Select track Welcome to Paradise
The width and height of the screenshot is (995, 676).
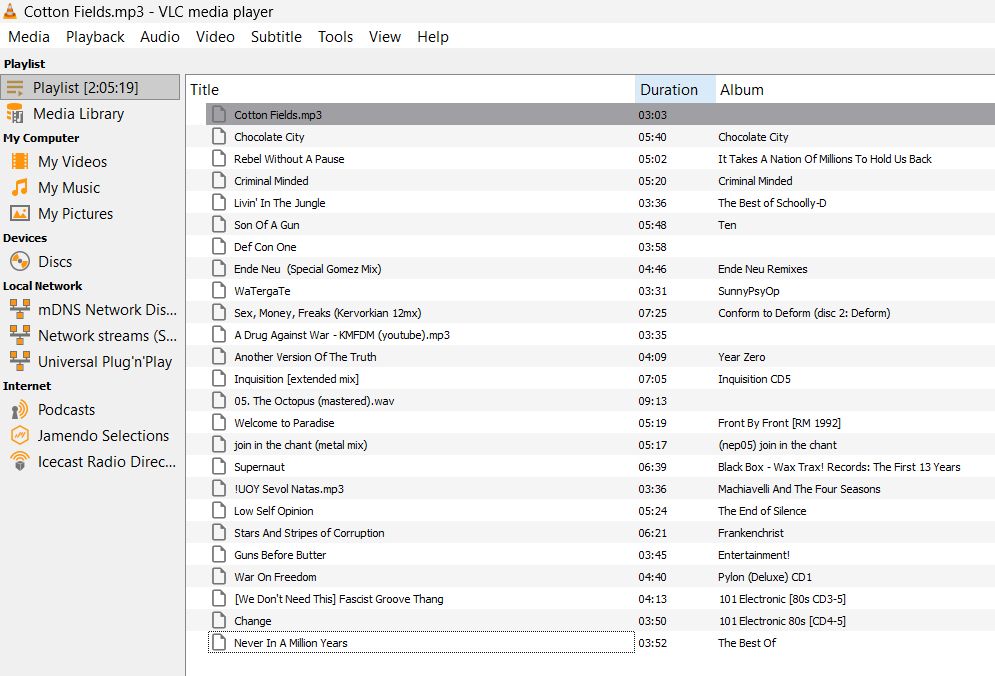pyautogui.click(x=284, y=423)
